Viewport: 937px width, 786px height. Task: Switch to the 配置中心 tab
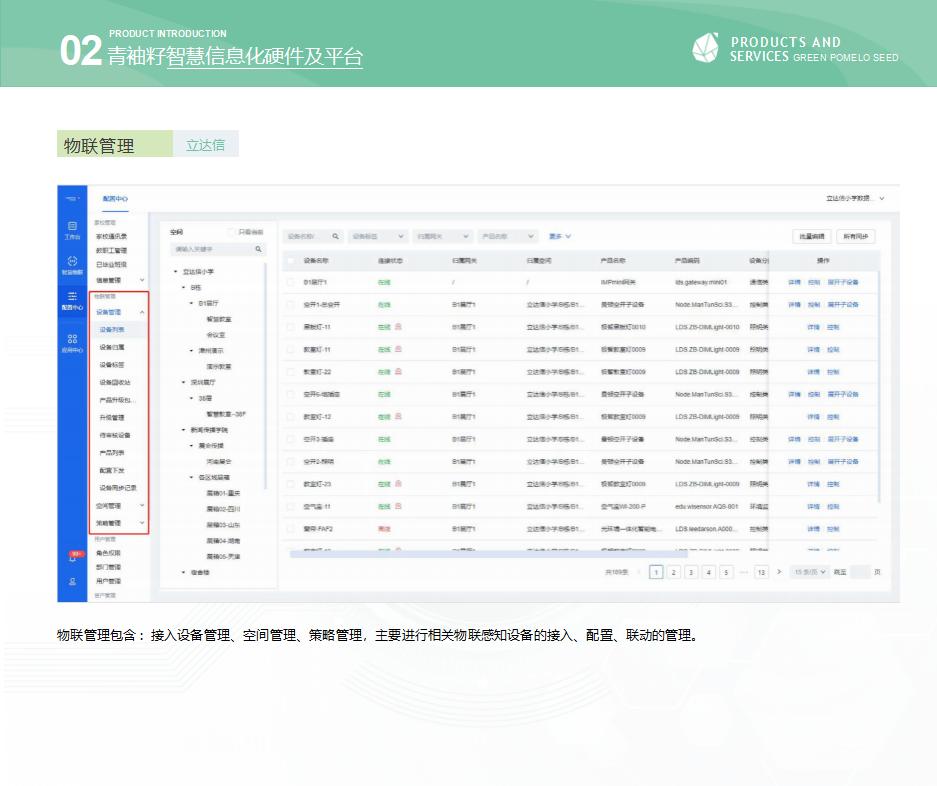(x=116, y=198)
